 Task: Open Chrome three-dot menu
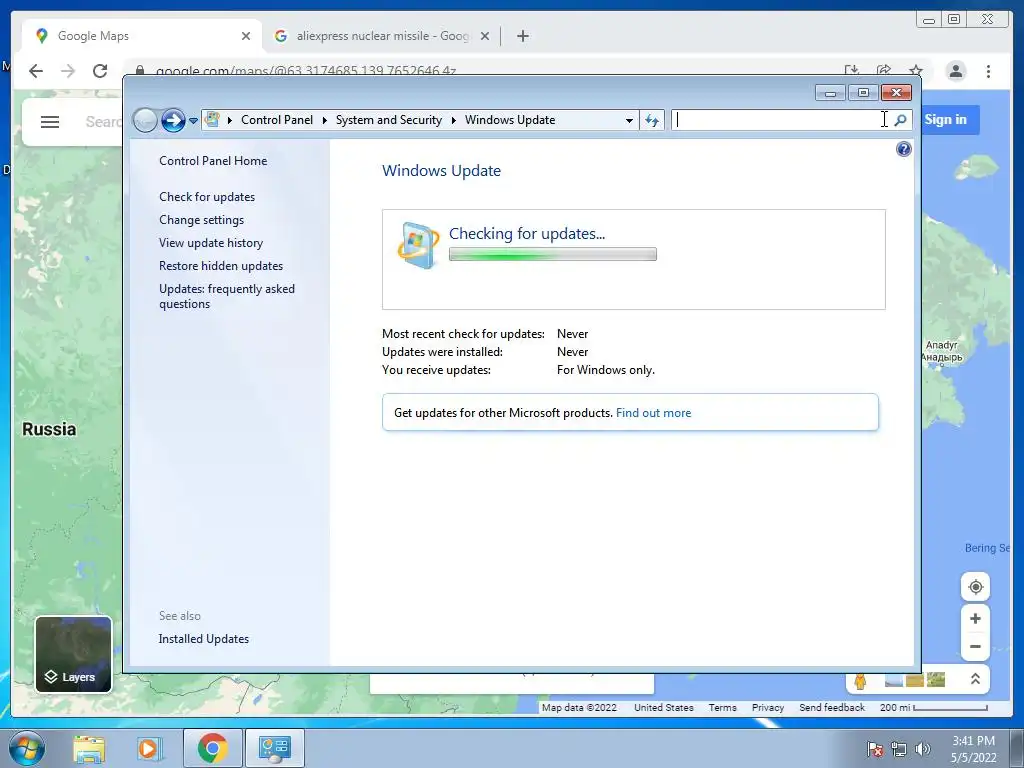point(988,71)
